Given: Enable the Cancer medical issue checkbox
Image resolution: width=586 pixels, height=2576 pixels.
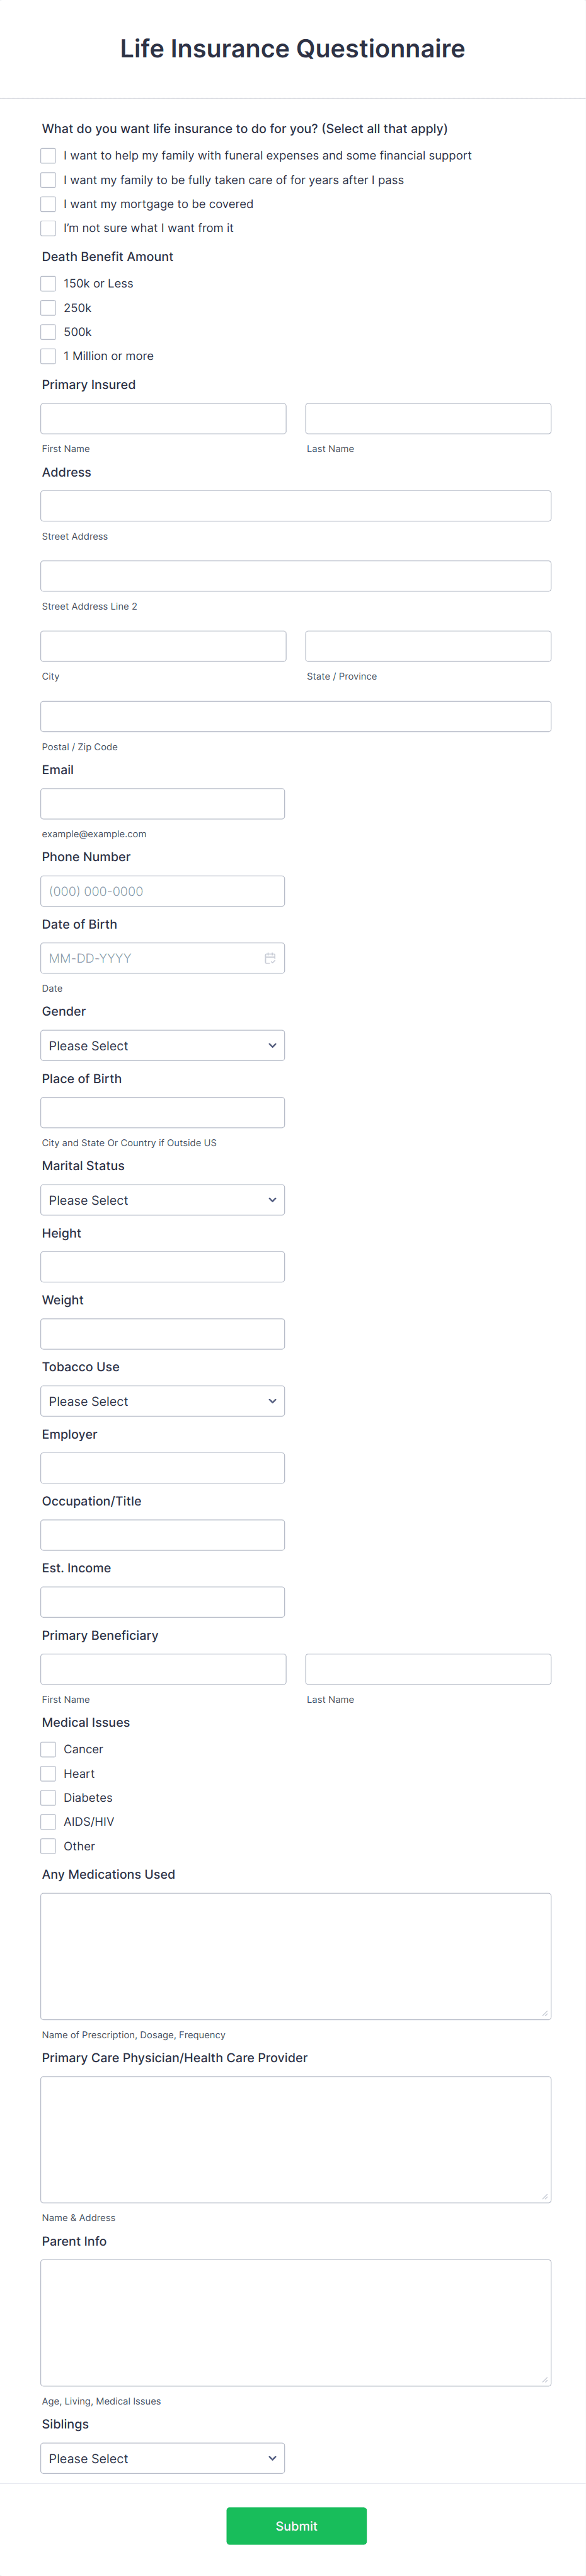Looking at the screenshot, I should click(48, 1749).
